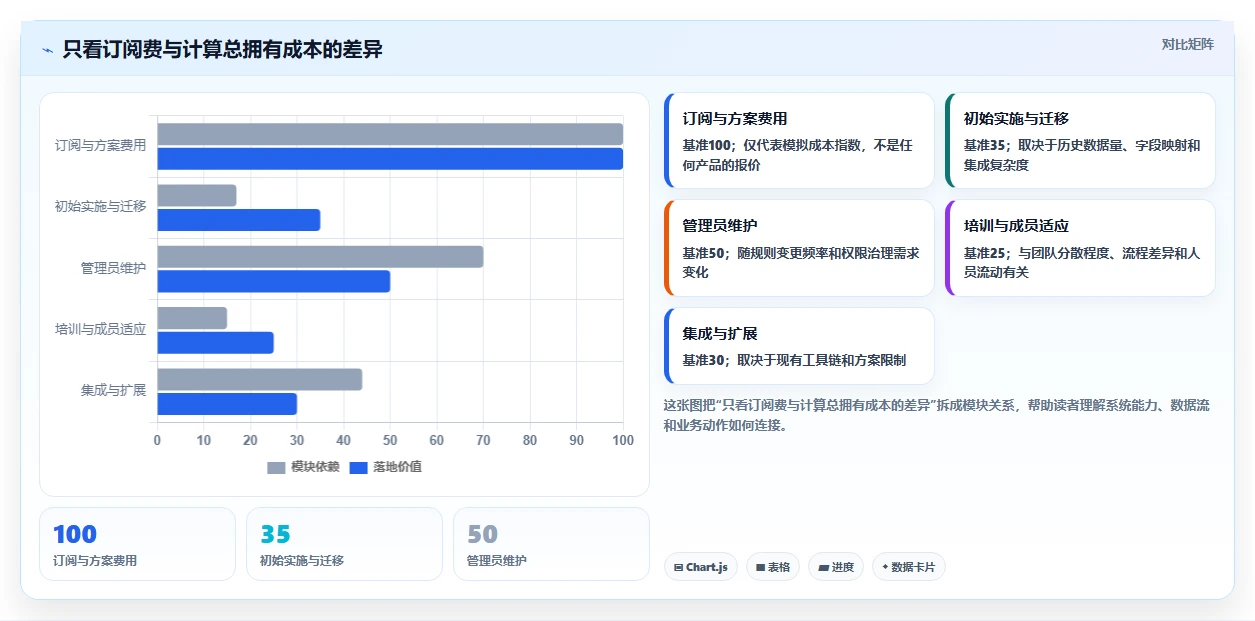
Task: Open the 初始实施与迁移 description card
Action: point(1080,141)
